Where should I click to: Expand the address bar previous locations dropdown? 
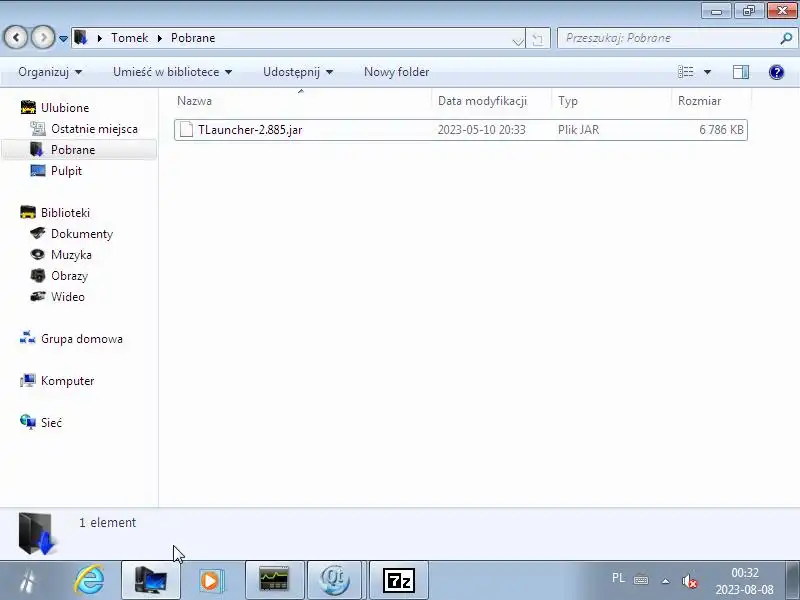[x=517, y=40]
